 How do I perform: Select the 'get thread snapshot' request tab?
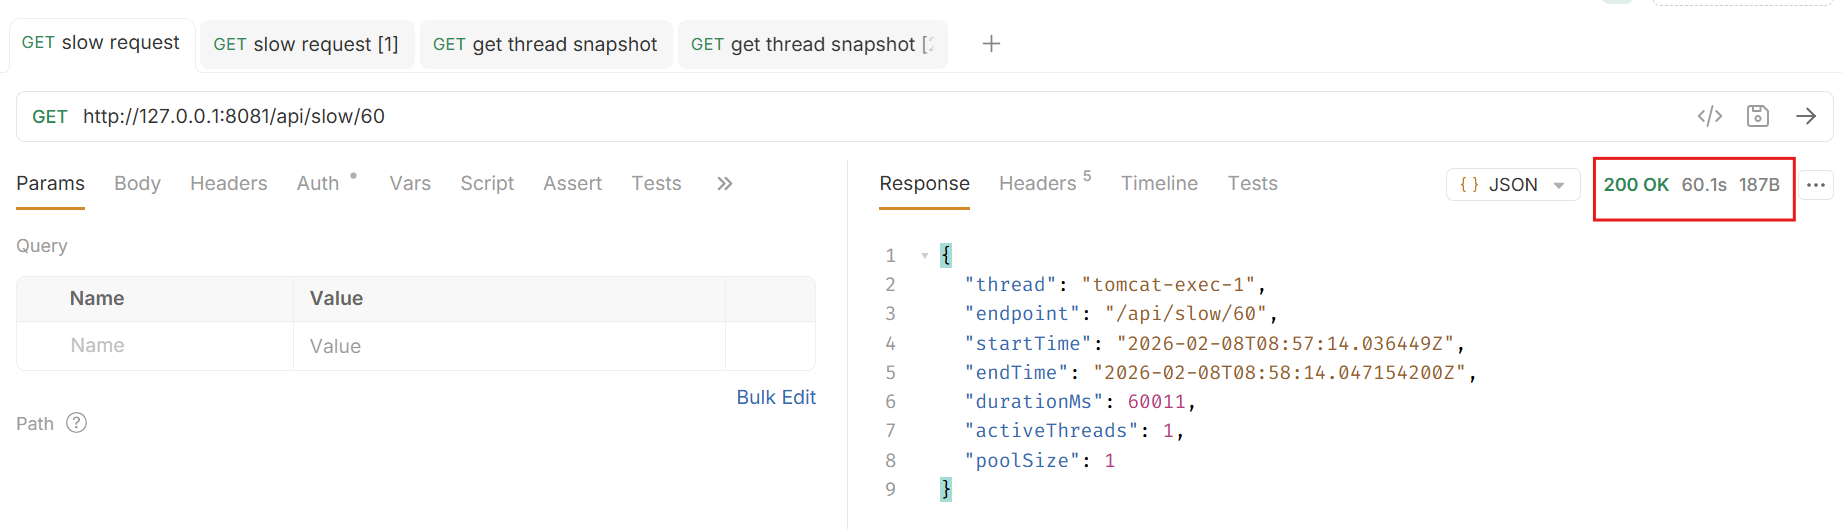(x=545, y=45)
